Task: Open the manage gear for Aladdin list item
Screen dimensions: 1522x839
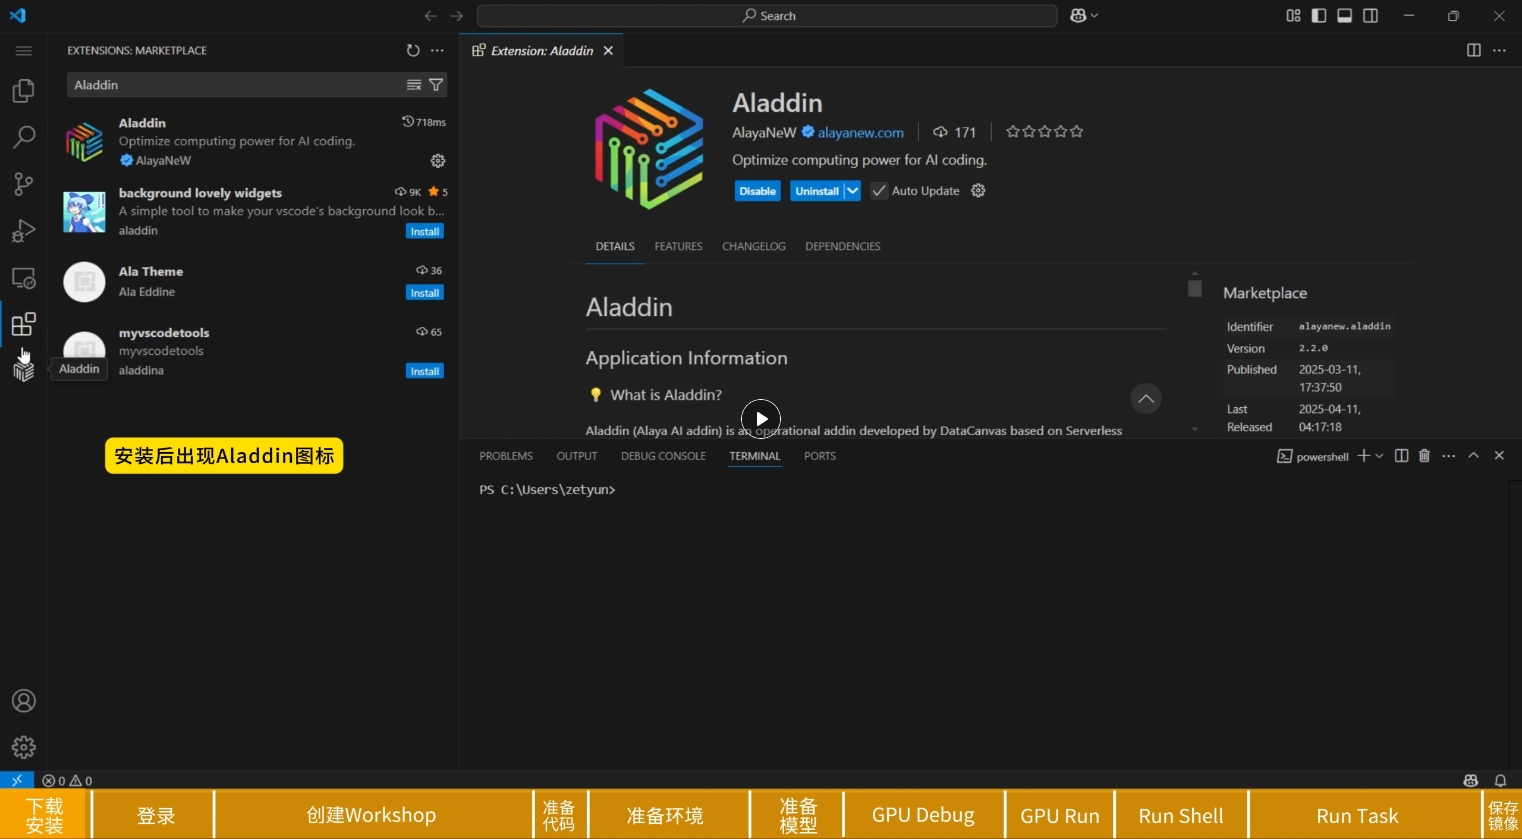Action: click(x=437, y=161)
